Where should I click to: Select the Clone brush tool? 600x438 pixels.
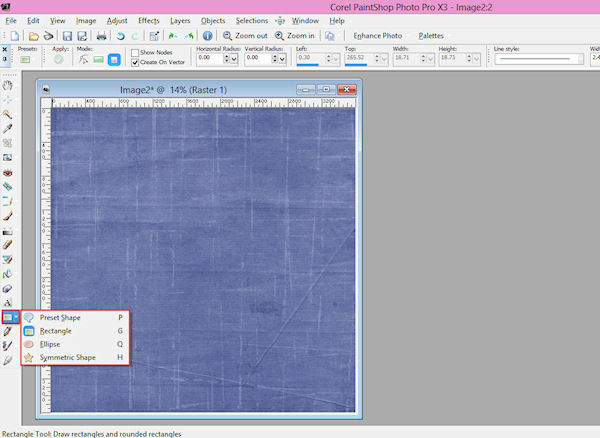pyautogui.click(x=7, y=201)
